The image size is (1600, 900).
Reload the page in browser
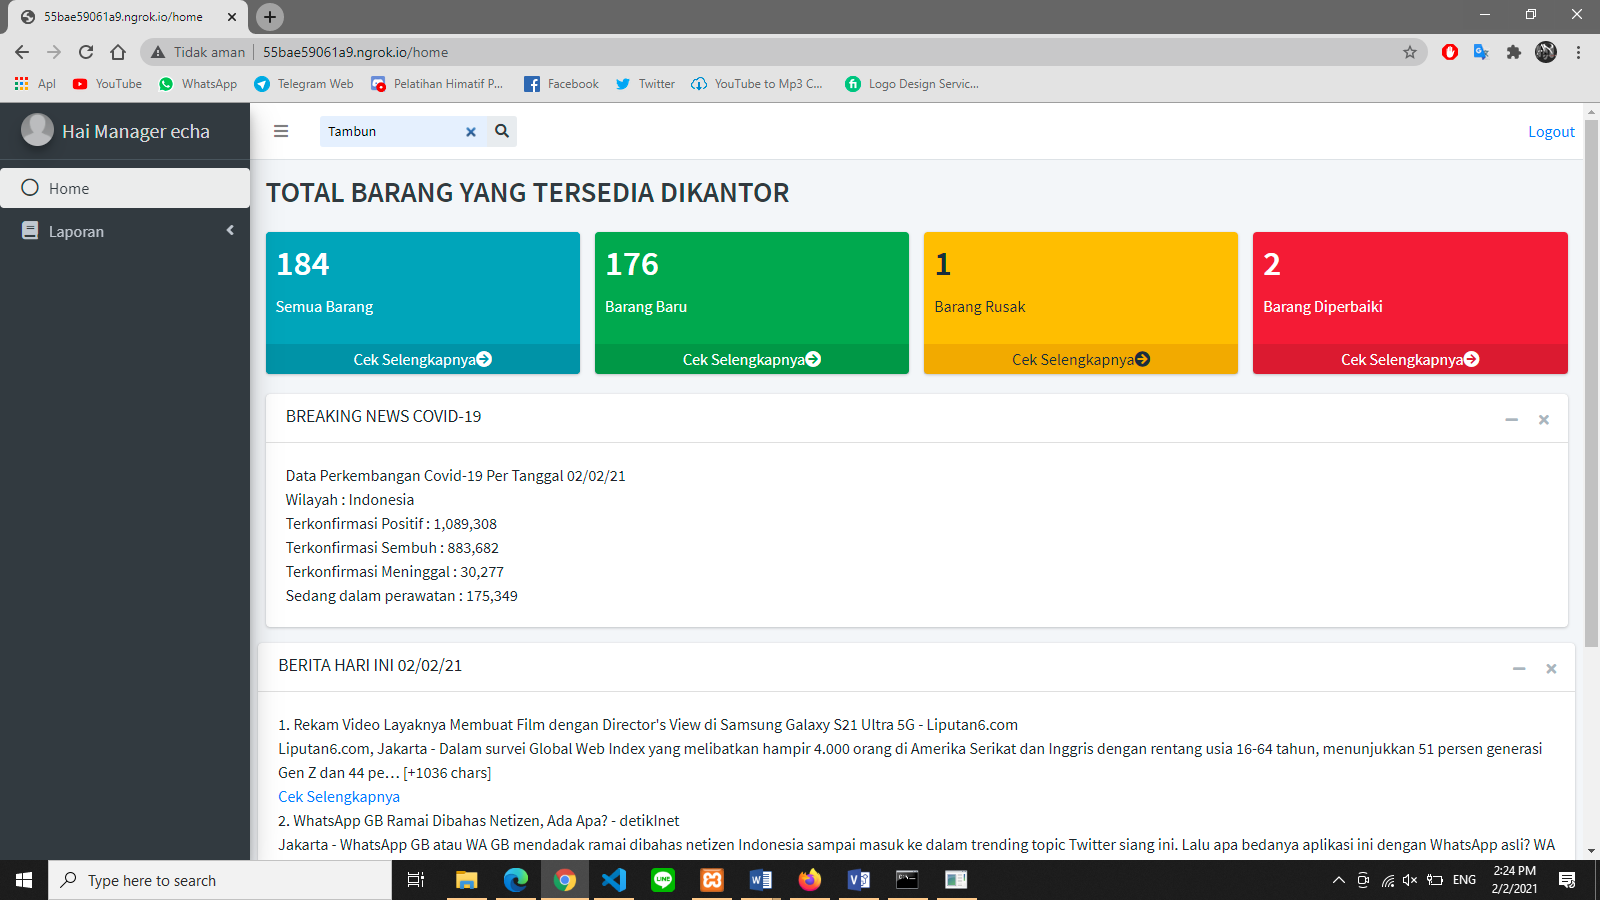click(86, 52)
